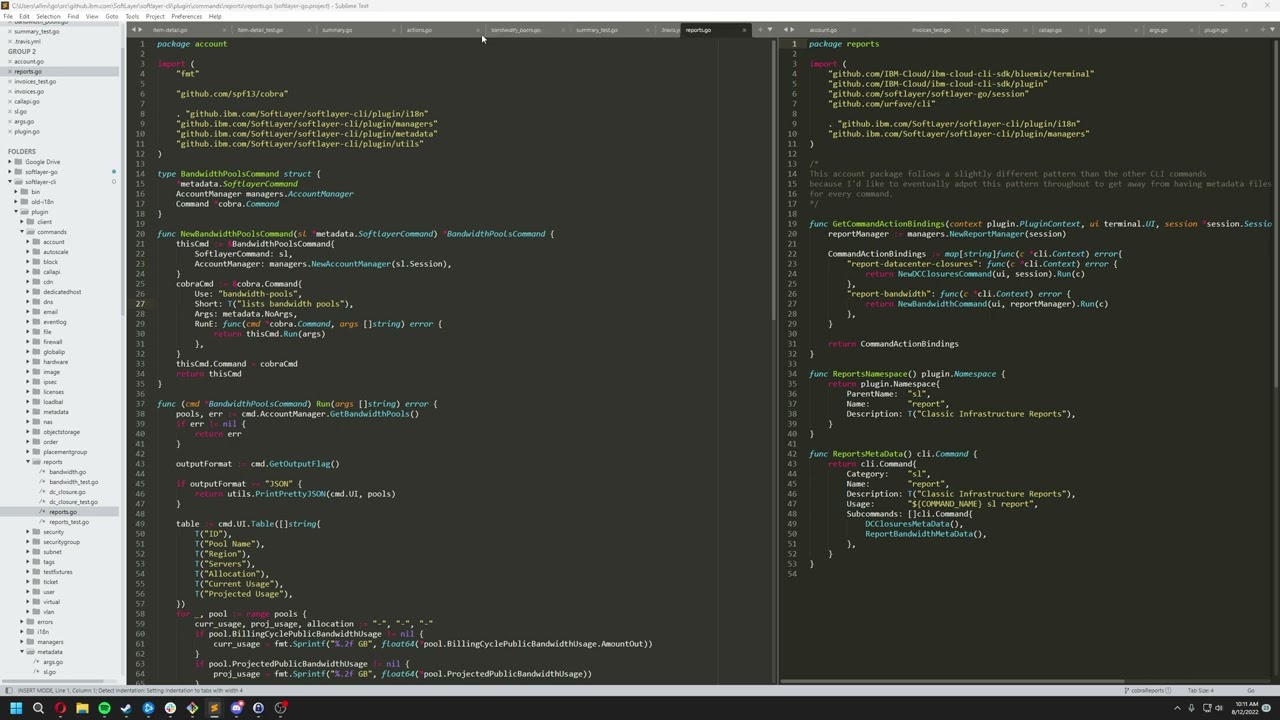Click callapi.go in Group 2 list
This screenshot has height=720, width=1280.
click(x=27, y=101)
